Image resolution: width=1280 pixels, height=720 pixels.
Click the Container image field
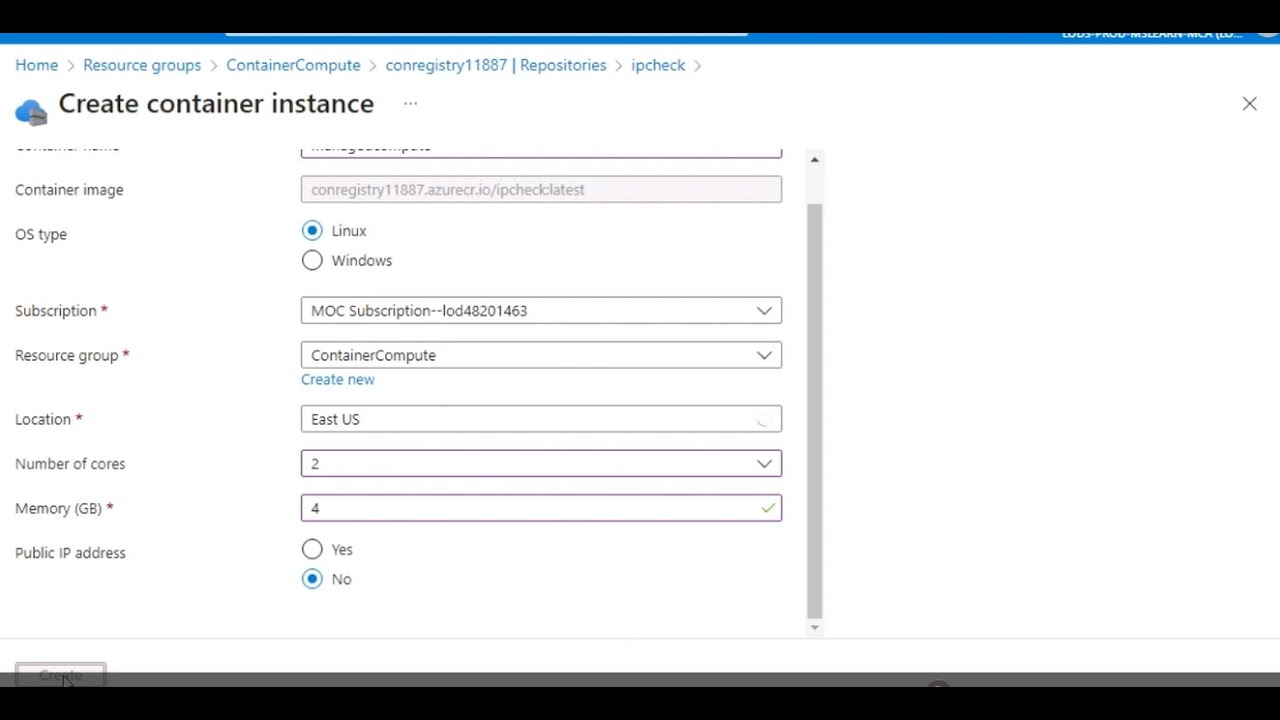[x=541, y=190]
